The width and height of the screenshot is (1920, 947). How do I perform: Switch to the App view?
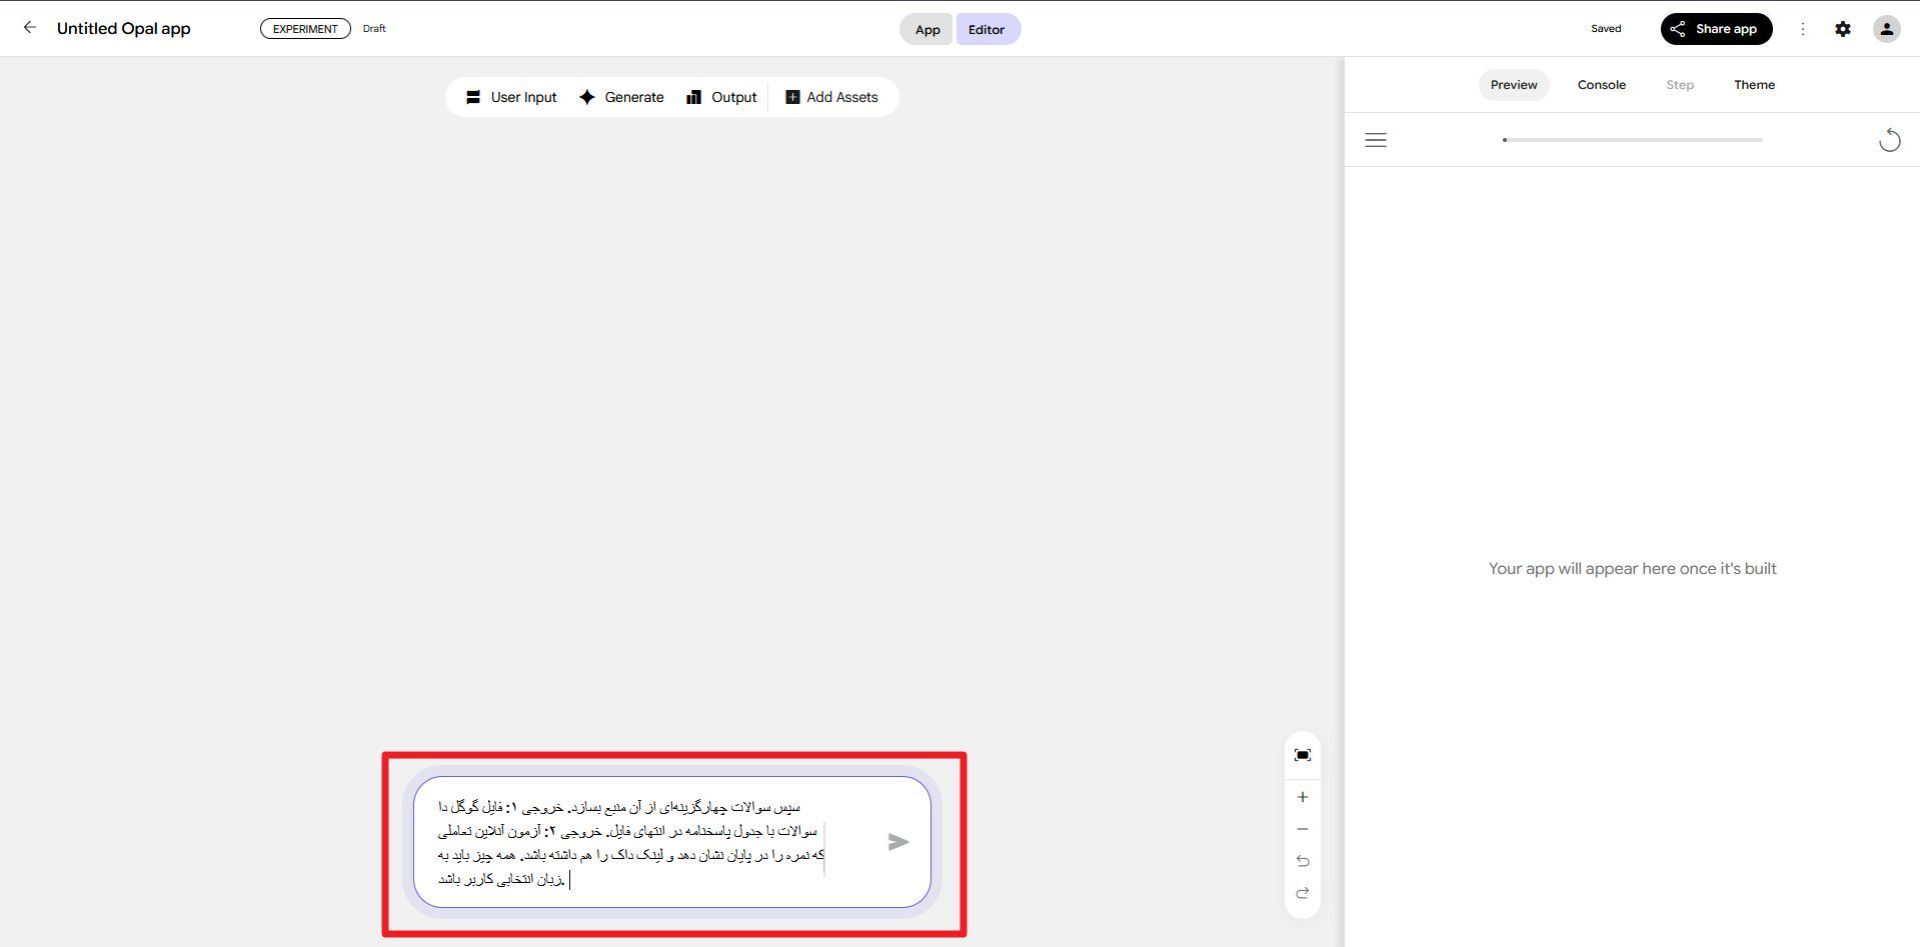(x=926, y=29)
